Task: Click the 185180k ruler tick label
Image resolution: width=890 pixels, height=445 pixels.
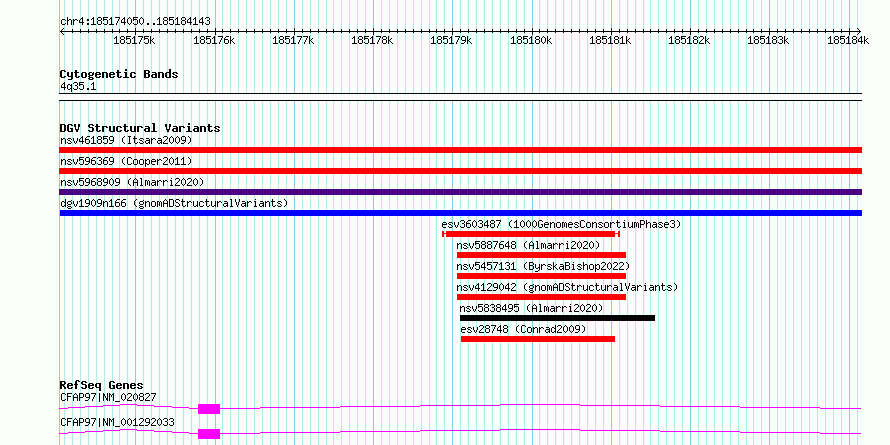Action: (531, 40)
